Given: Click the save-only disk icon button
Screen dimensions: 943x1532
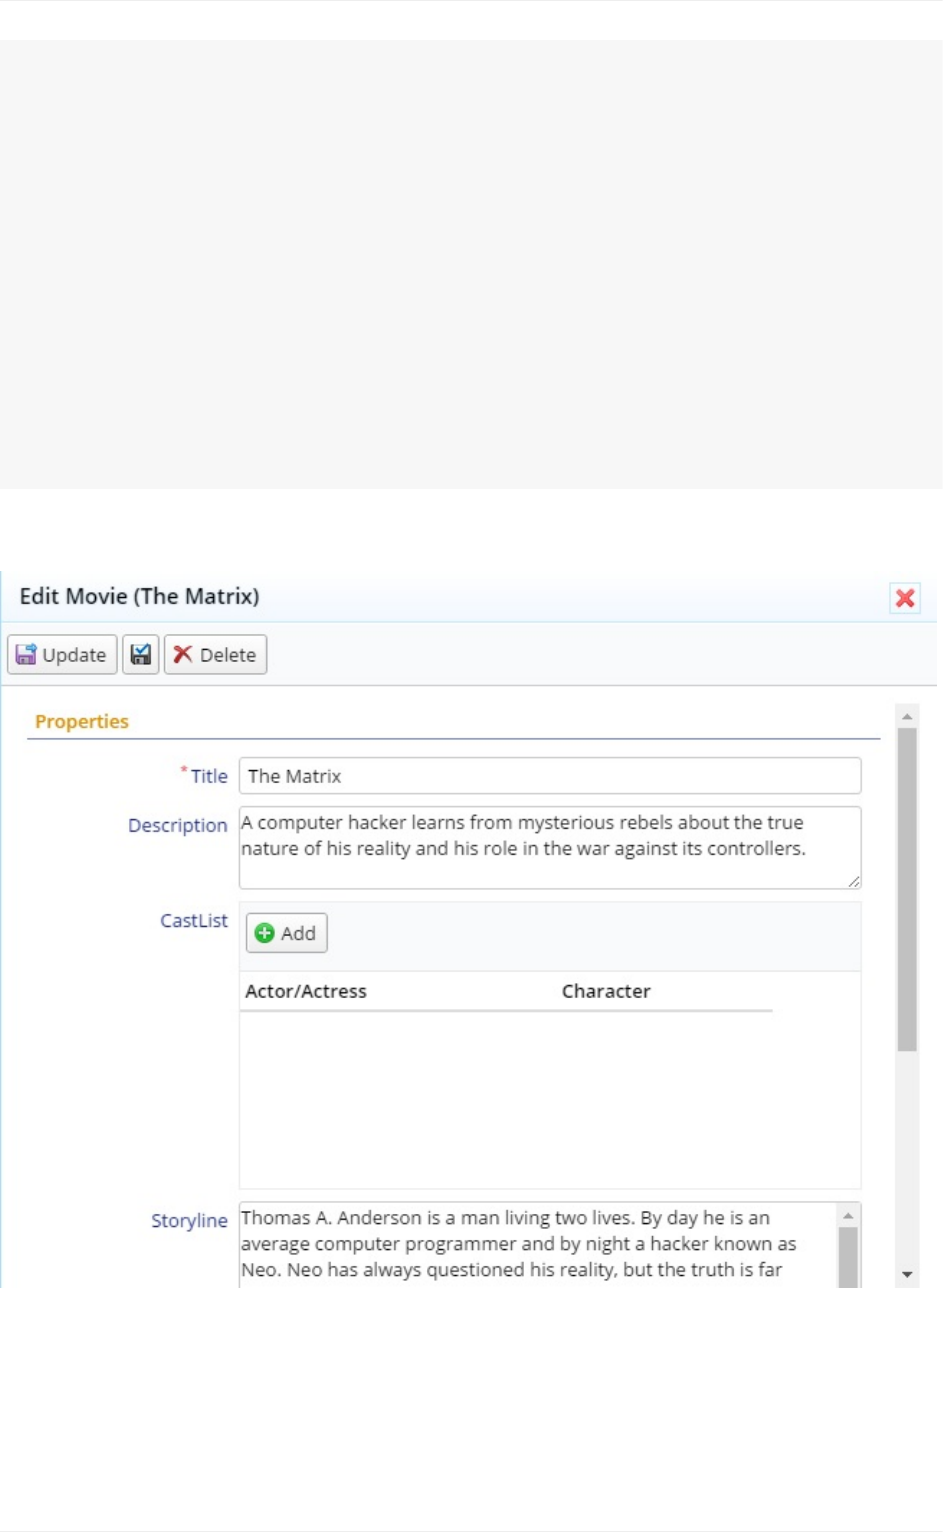Looking at the screenshot, I should 141,655.
